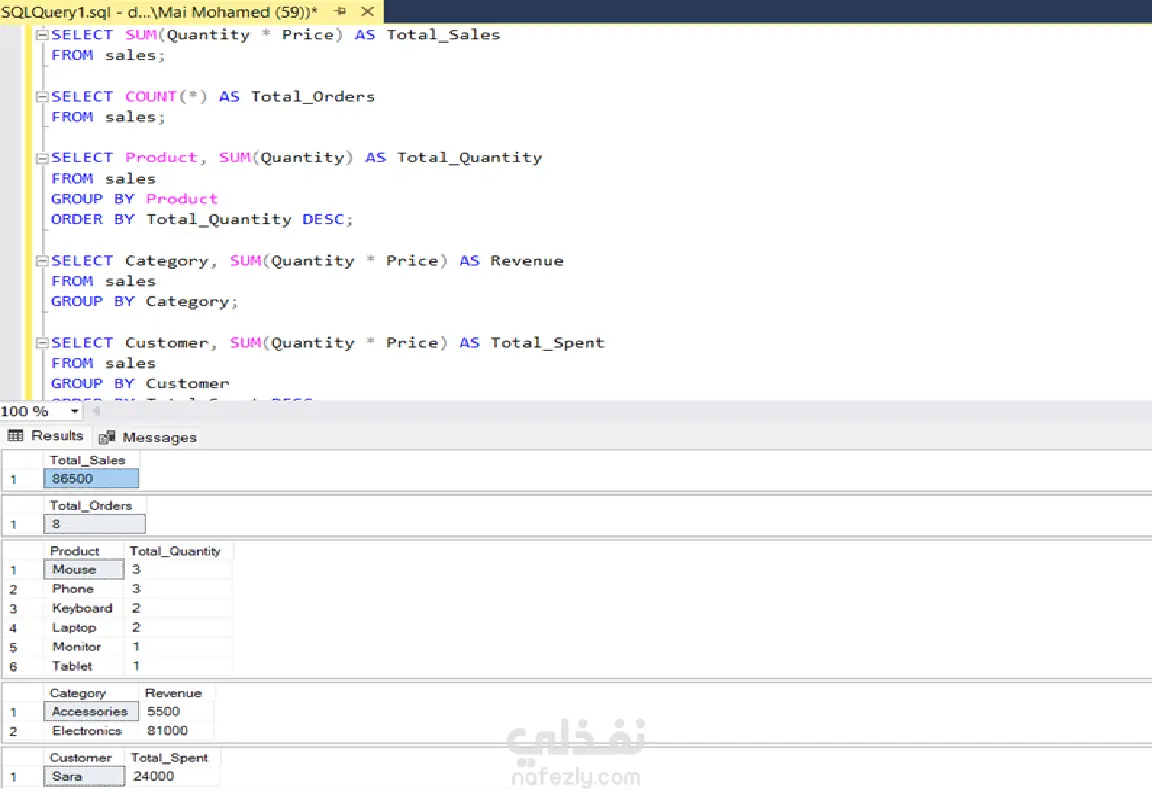Click the horizontal scroll left arrow beside zoom
Viewport: 1152px width, 790px height.
96,412
